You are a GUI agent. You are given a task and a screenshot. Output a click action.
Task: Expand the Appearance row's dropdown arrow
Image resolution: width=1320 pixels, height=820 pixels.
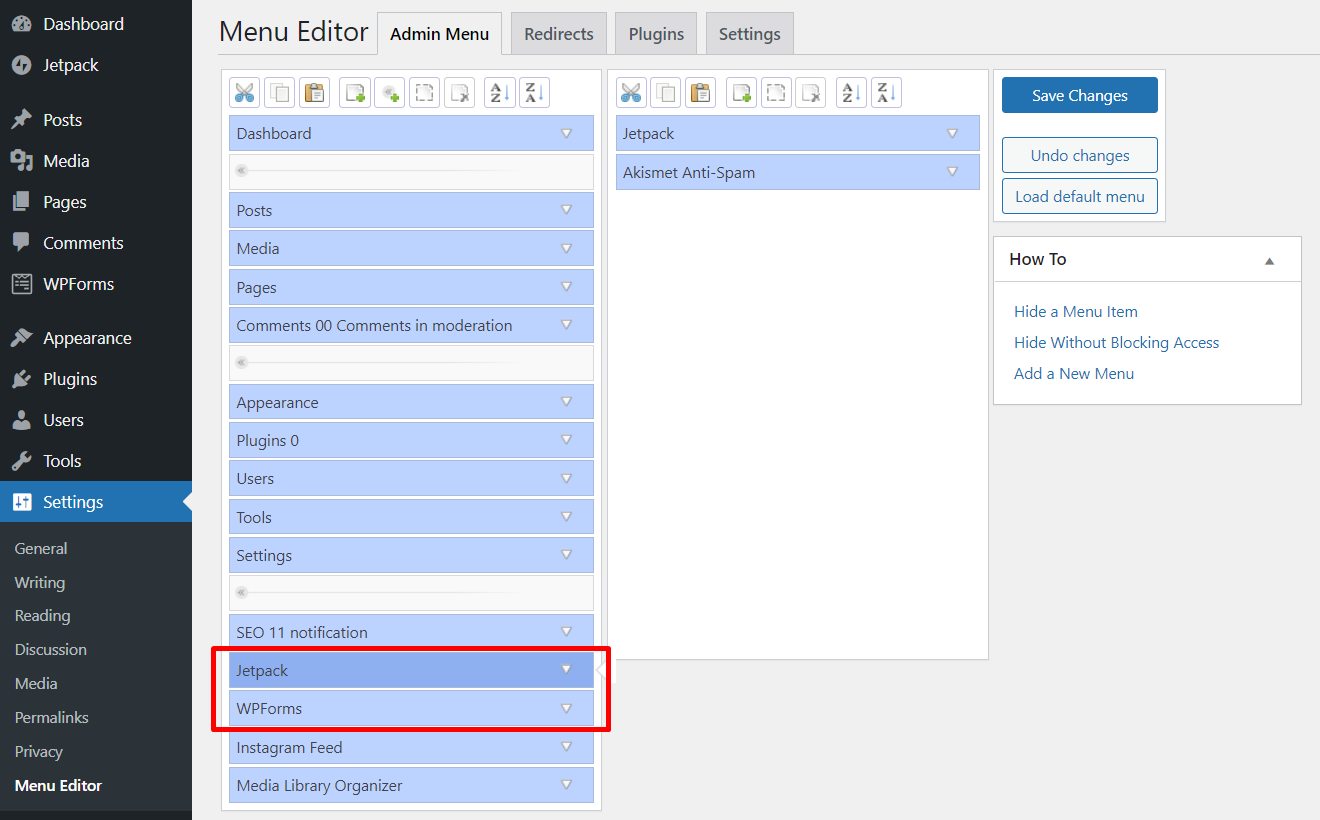pyautogui.click(x=566, y=402)
